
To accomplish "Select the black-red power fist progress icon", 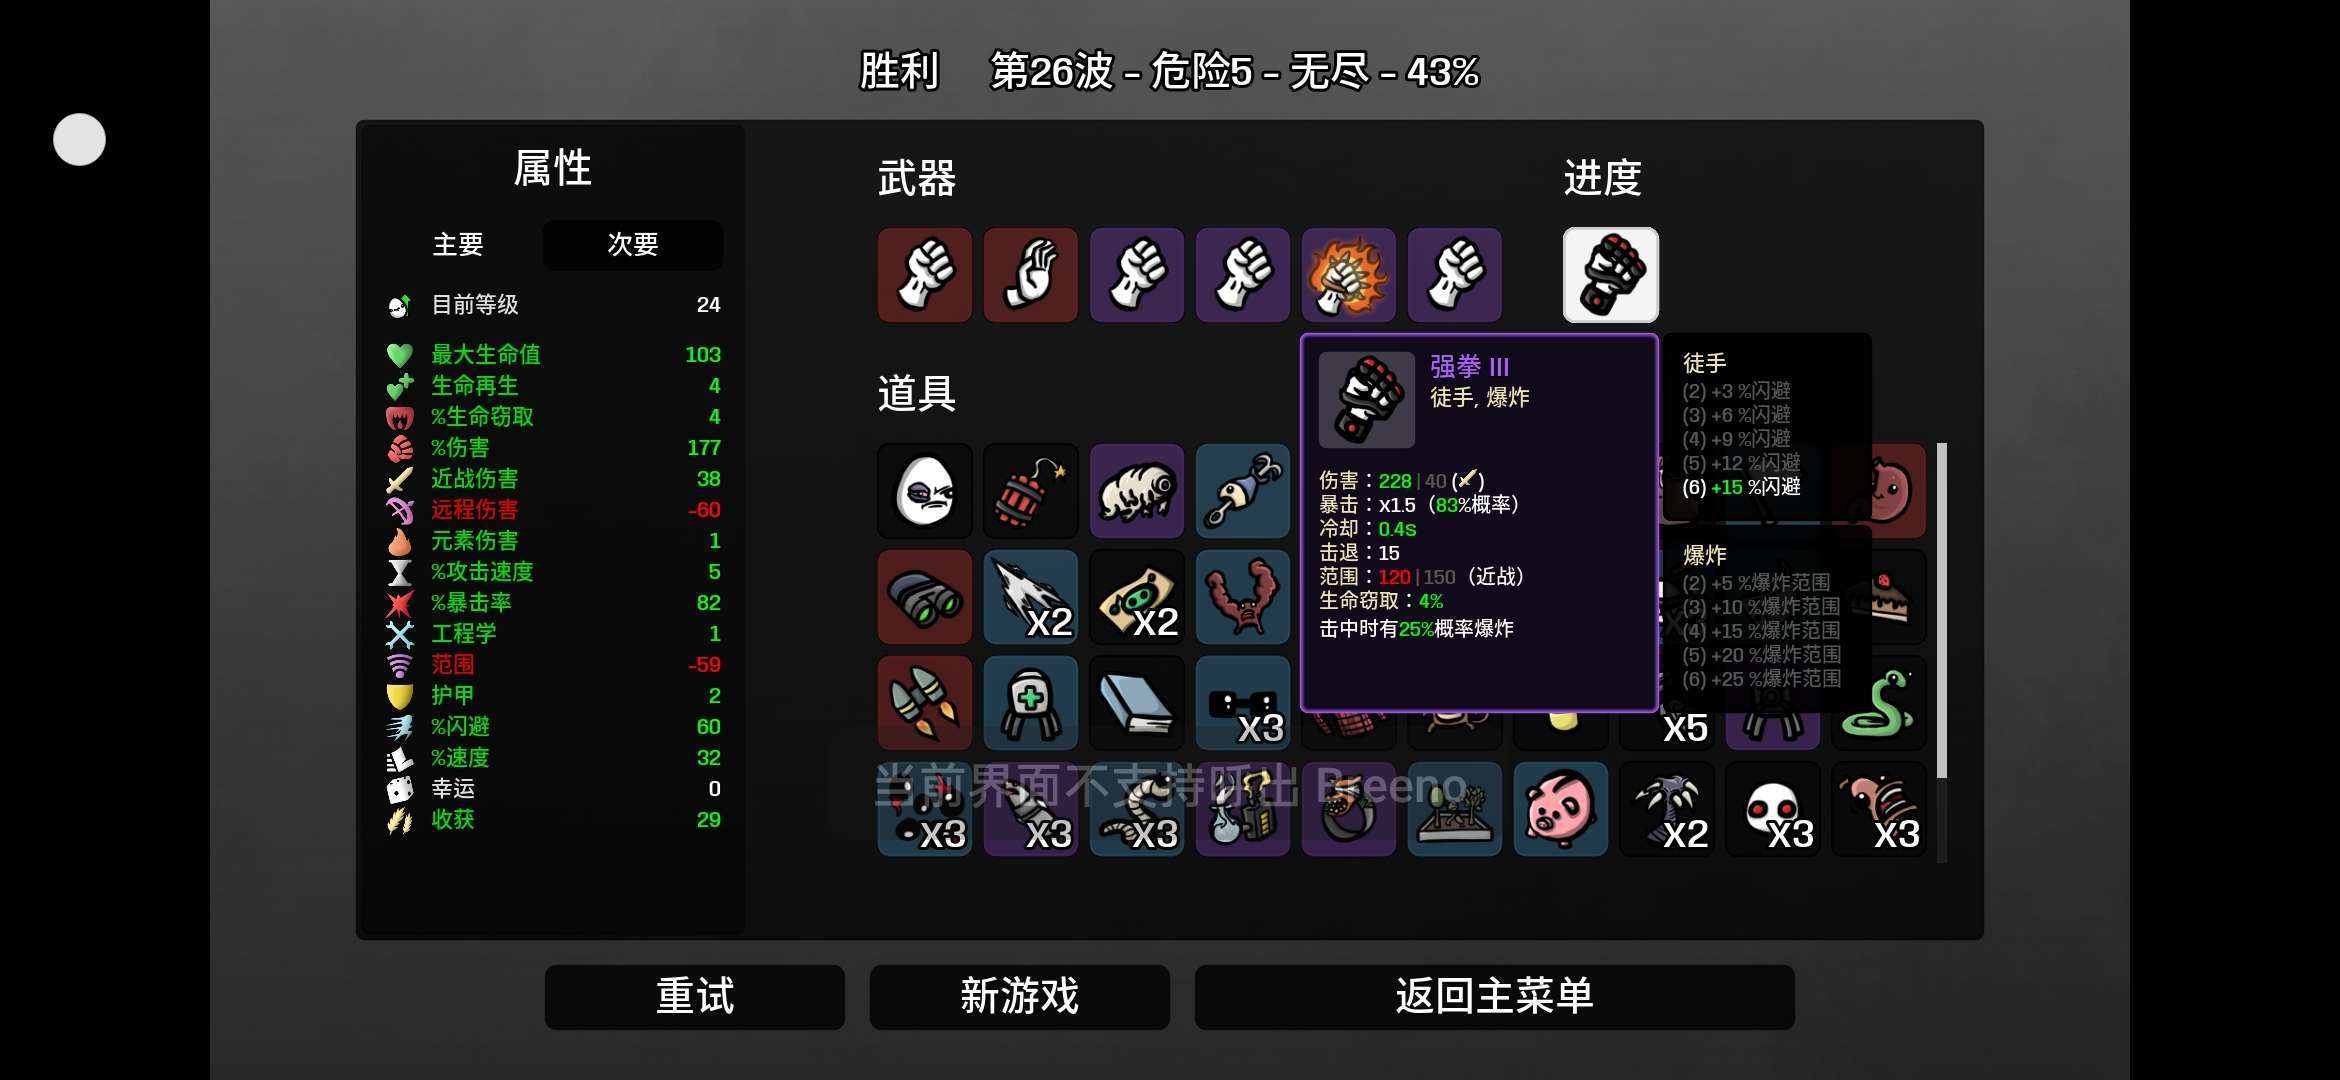I will pyautogui.click(x=1610, y=275).
